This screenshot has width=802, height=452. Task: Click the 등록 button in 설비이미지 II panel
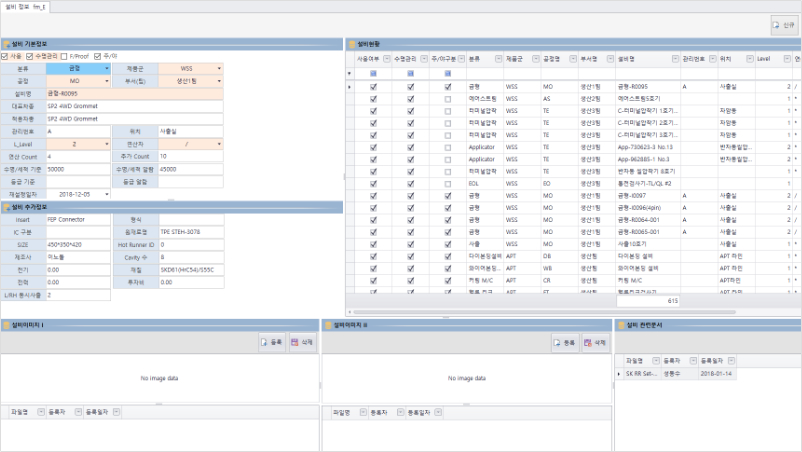click(565, 343)
